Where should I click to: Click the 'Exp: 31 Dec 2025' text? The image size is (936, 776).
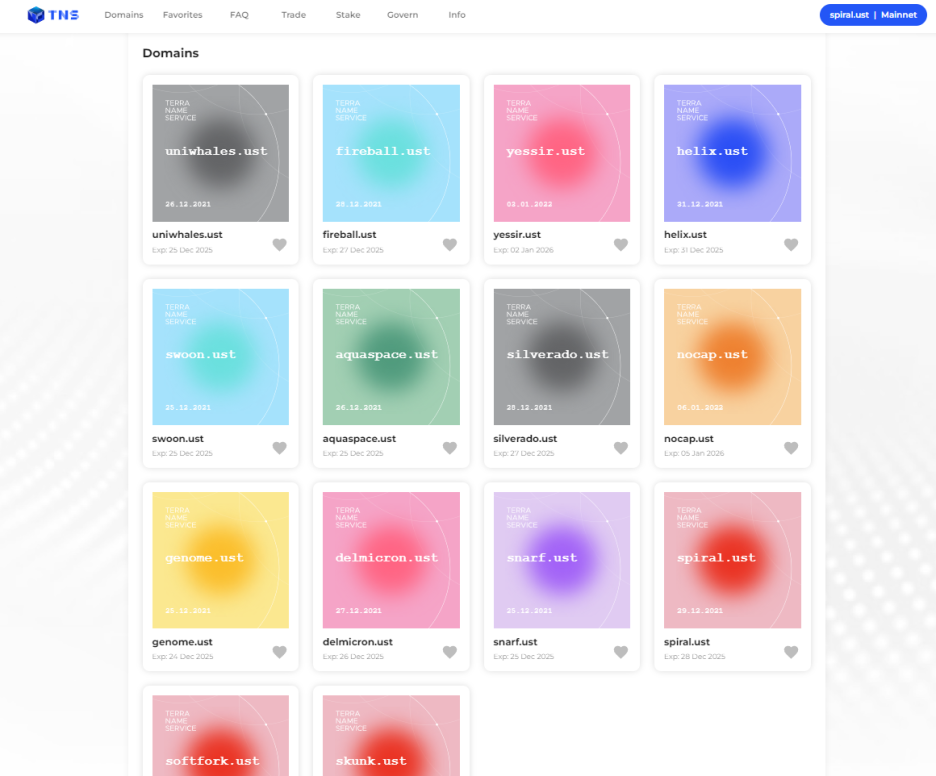click(x=694, y=250)
